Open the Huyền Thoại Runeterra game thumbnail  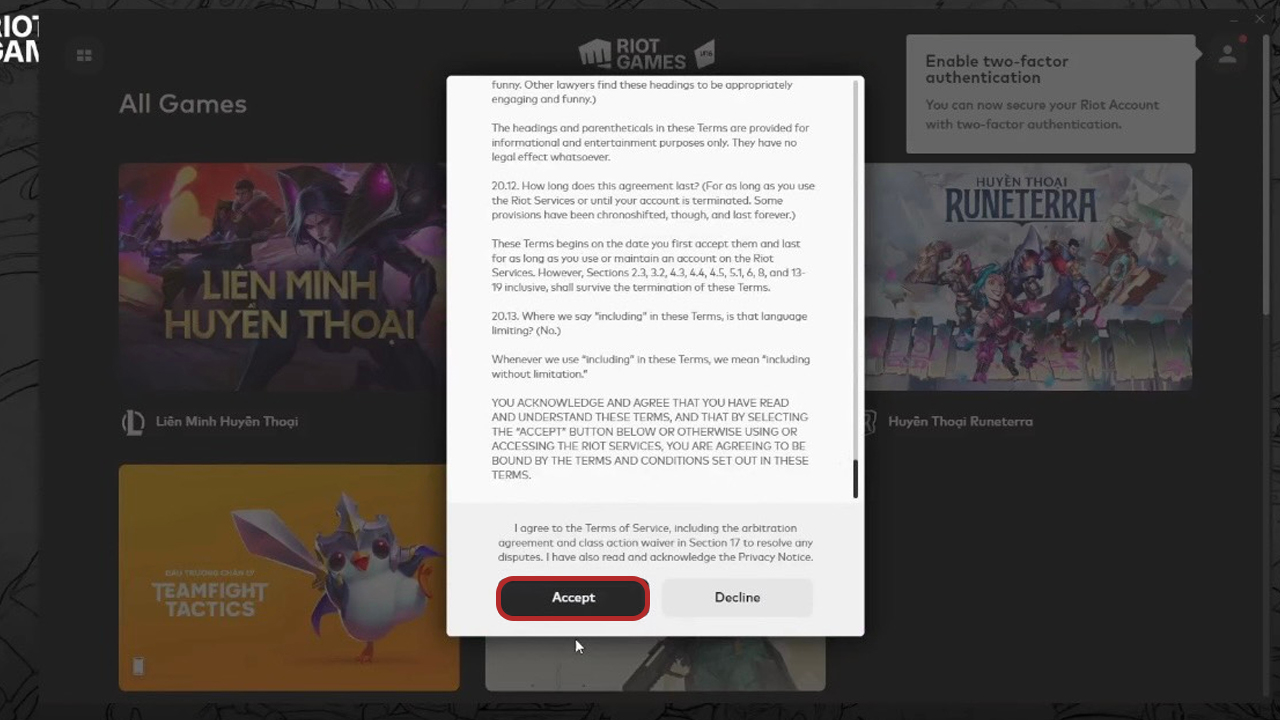point(1028,277)
